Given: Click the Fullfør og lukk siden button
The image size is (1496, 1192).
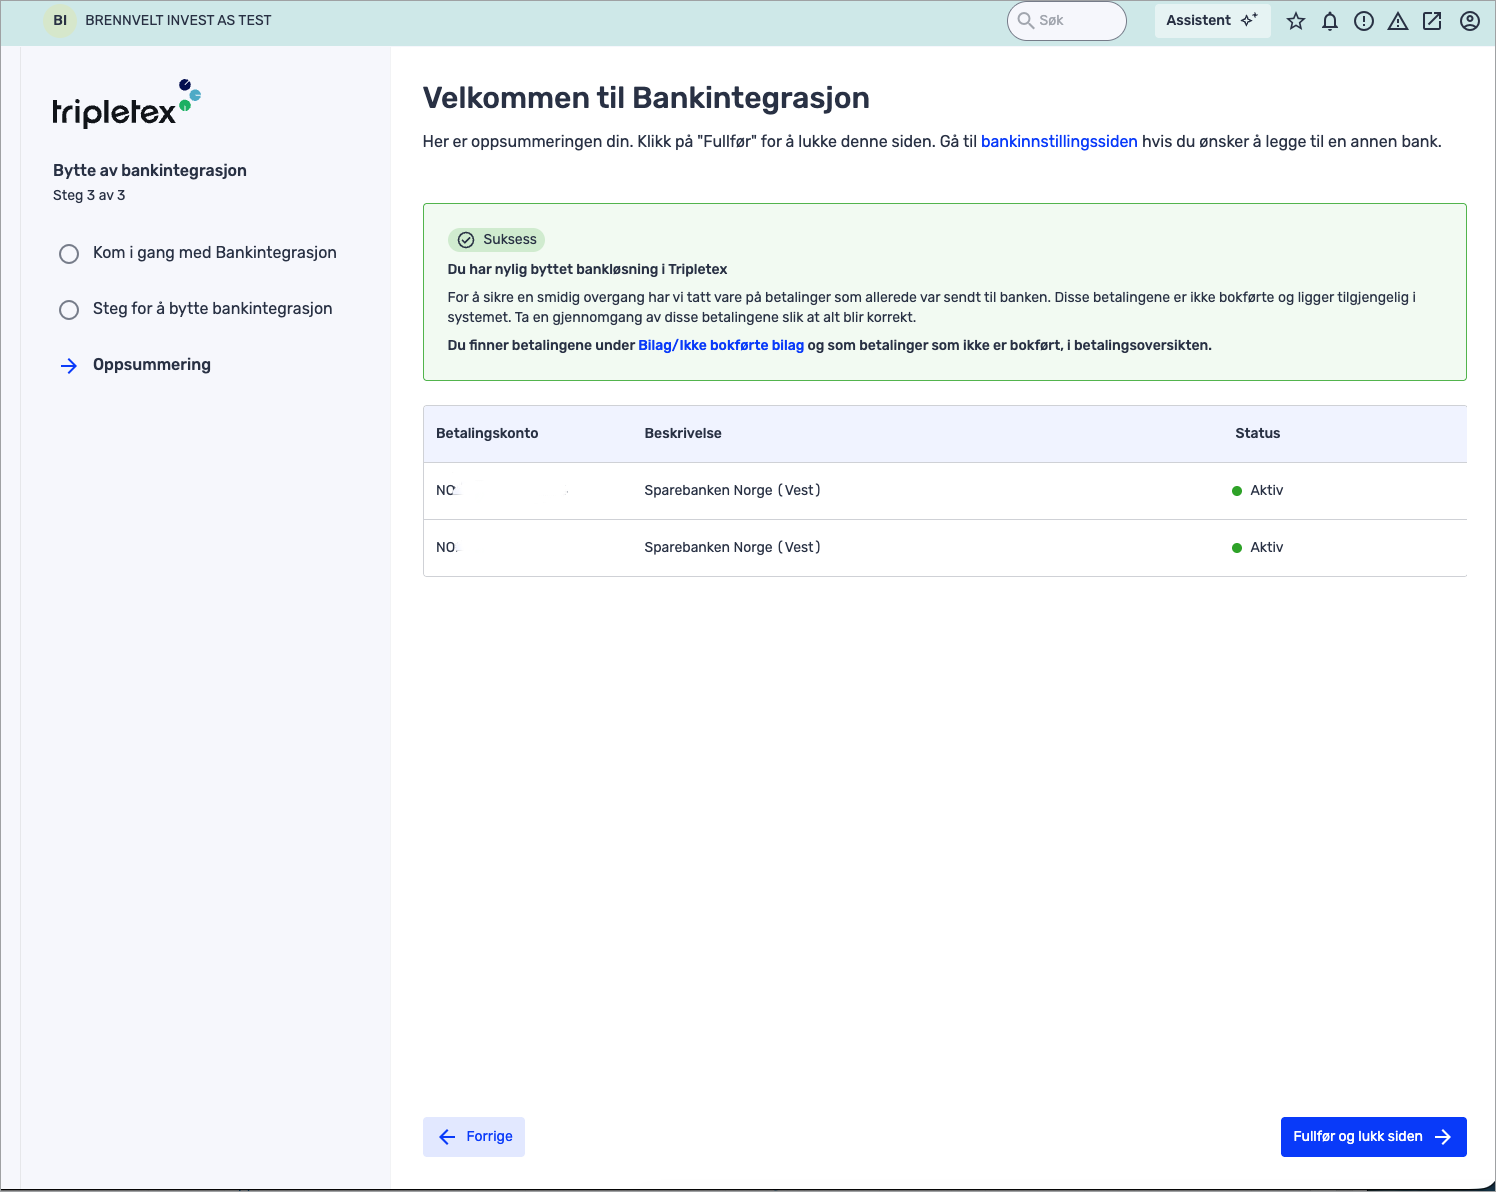Looking at the screenshot, I should [1373, 1136].
